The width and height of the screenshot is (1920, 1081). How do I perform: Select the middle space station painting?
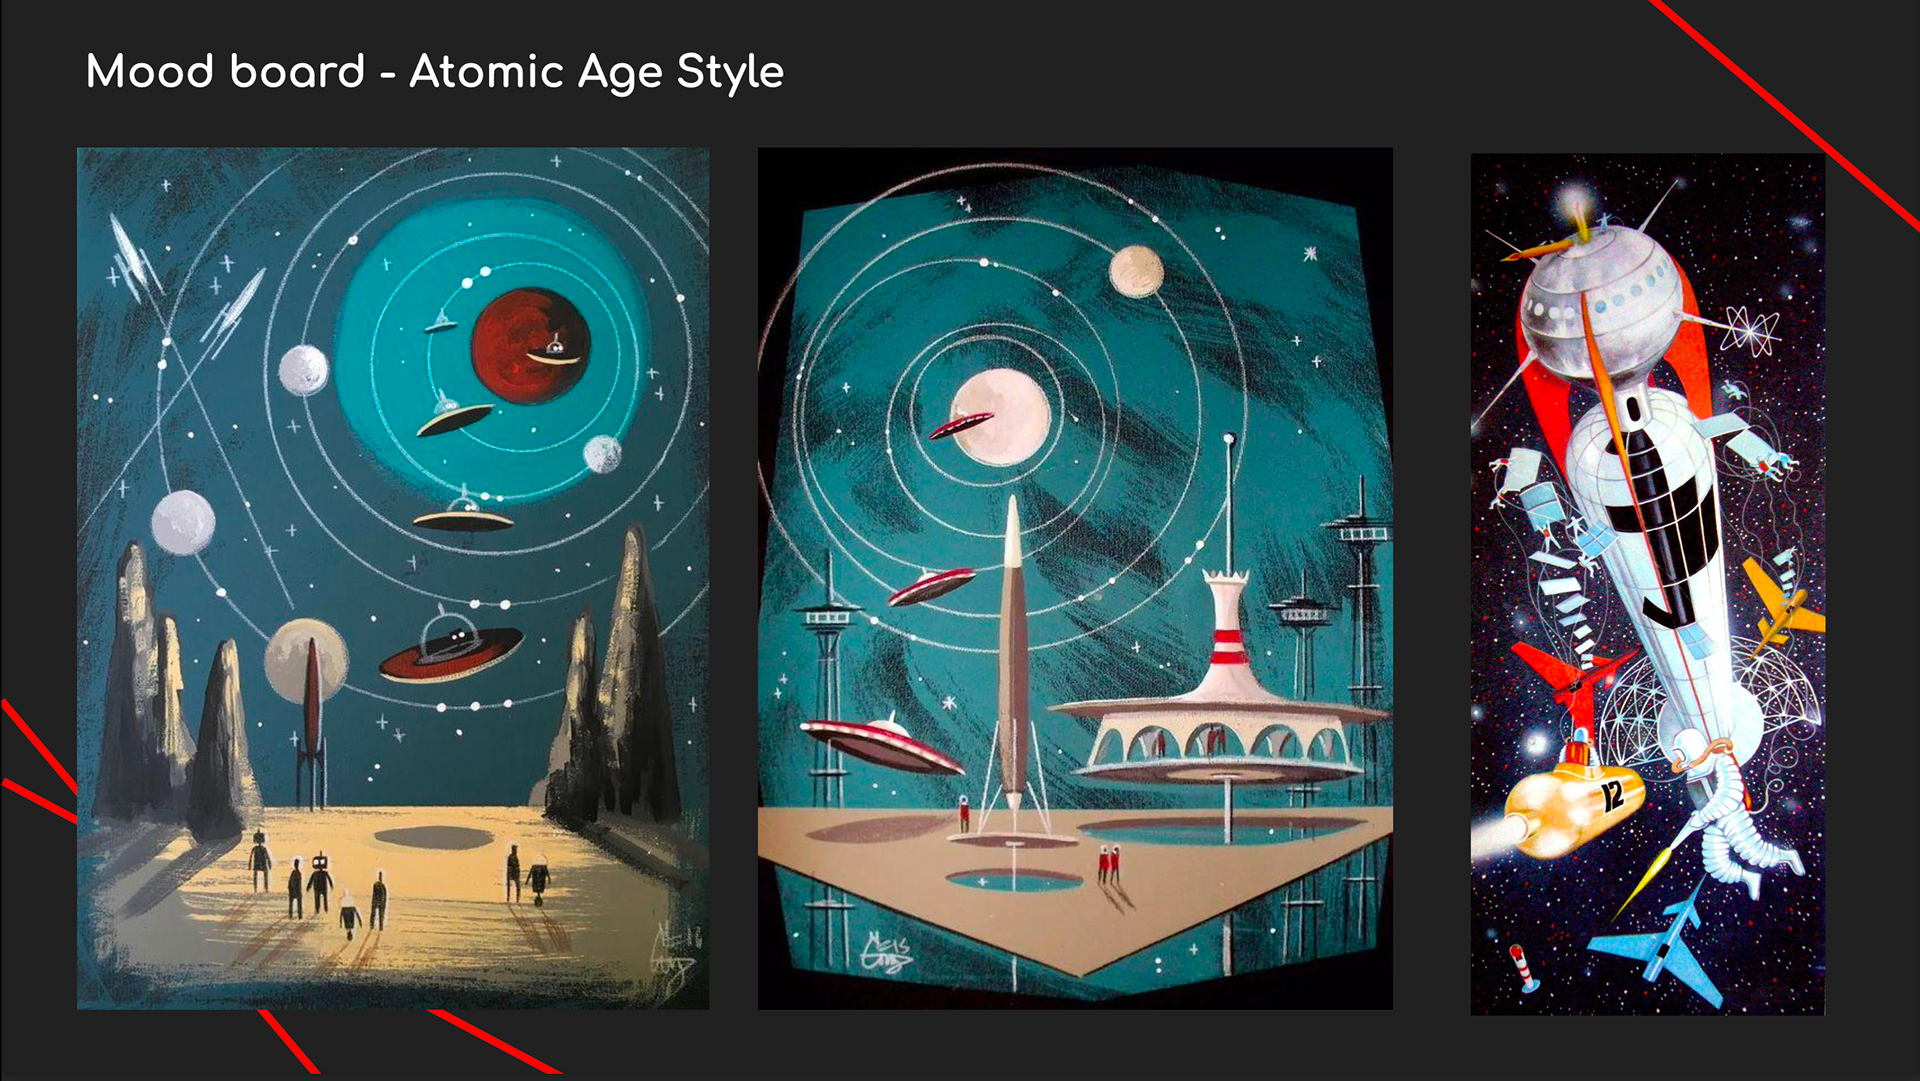[x=1075, y=578]
